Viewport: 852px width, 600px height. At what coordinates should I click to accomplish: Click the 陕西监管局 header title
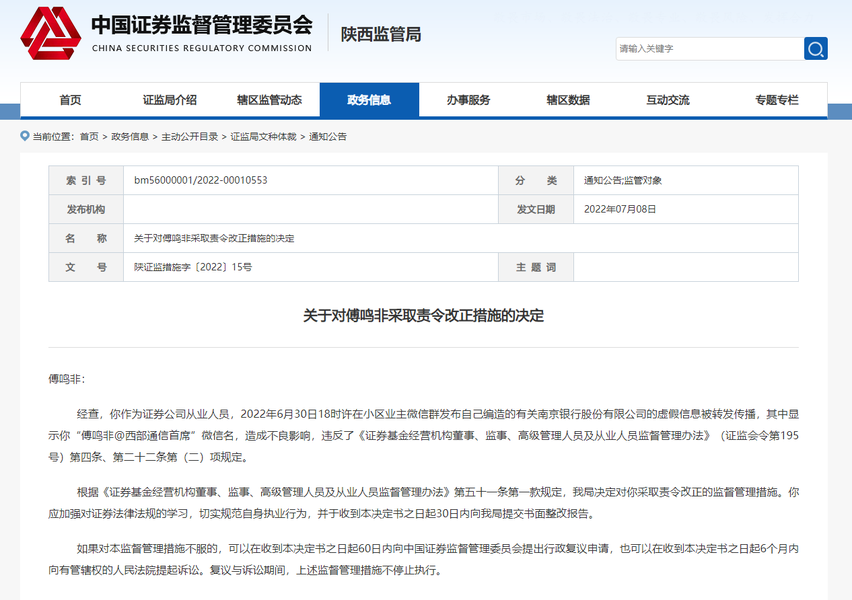click(x=381, y=34)
